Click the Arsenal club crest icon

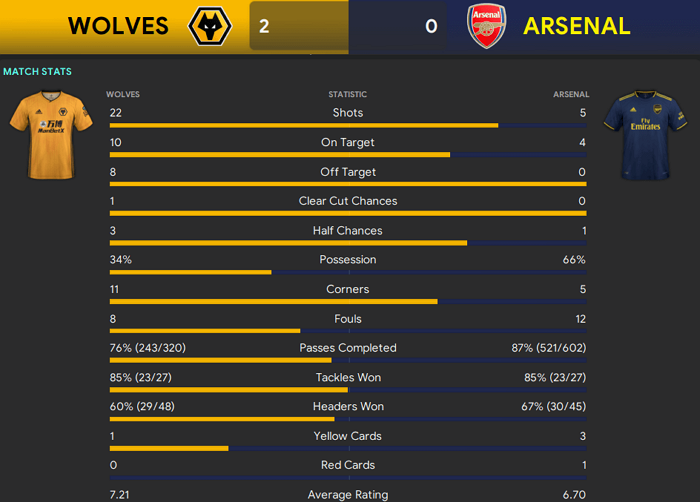pos(486,26)
